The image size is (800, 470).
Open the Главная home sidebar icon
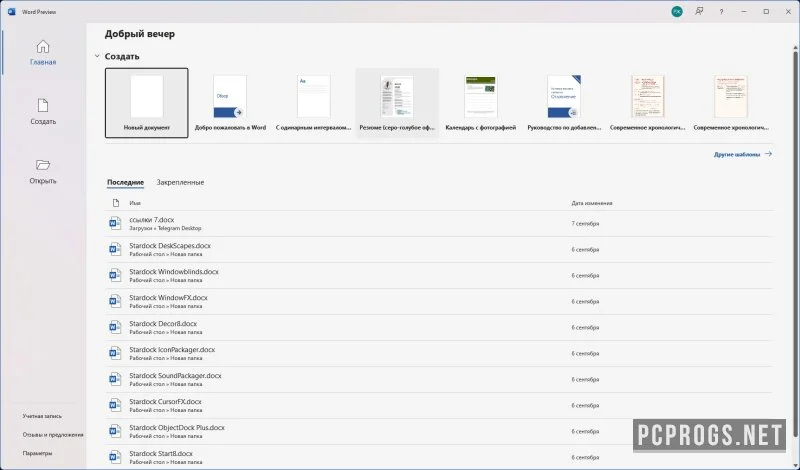43,47
